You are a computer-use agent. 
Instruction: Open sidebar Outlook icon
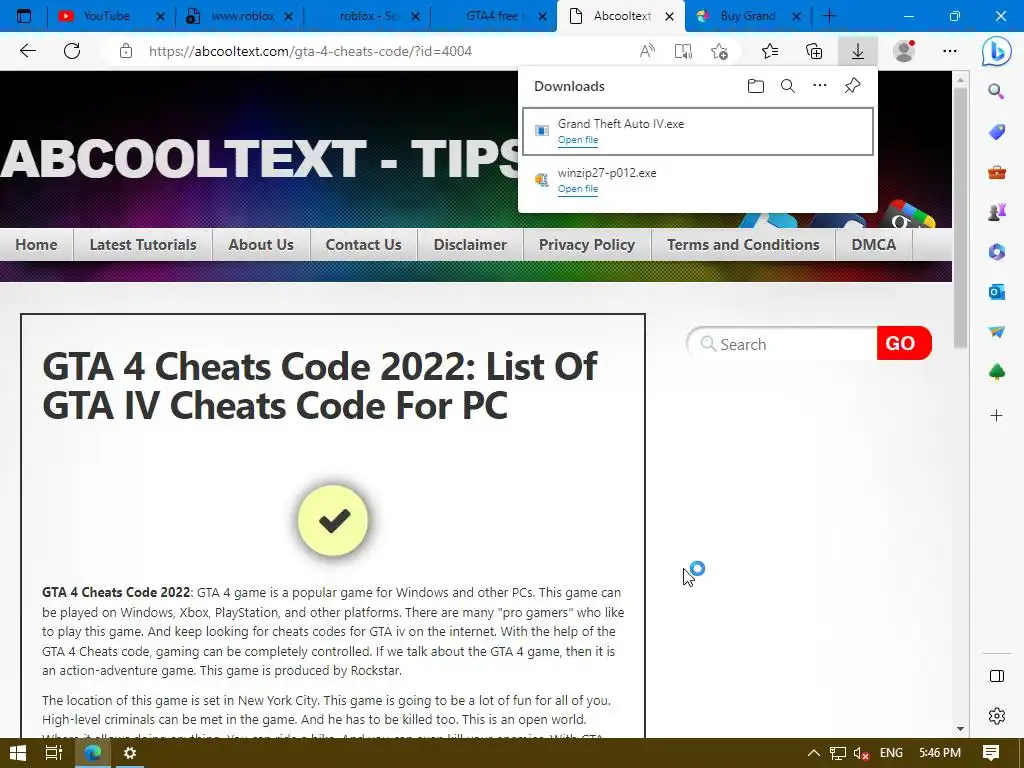(x=997, y=292)
